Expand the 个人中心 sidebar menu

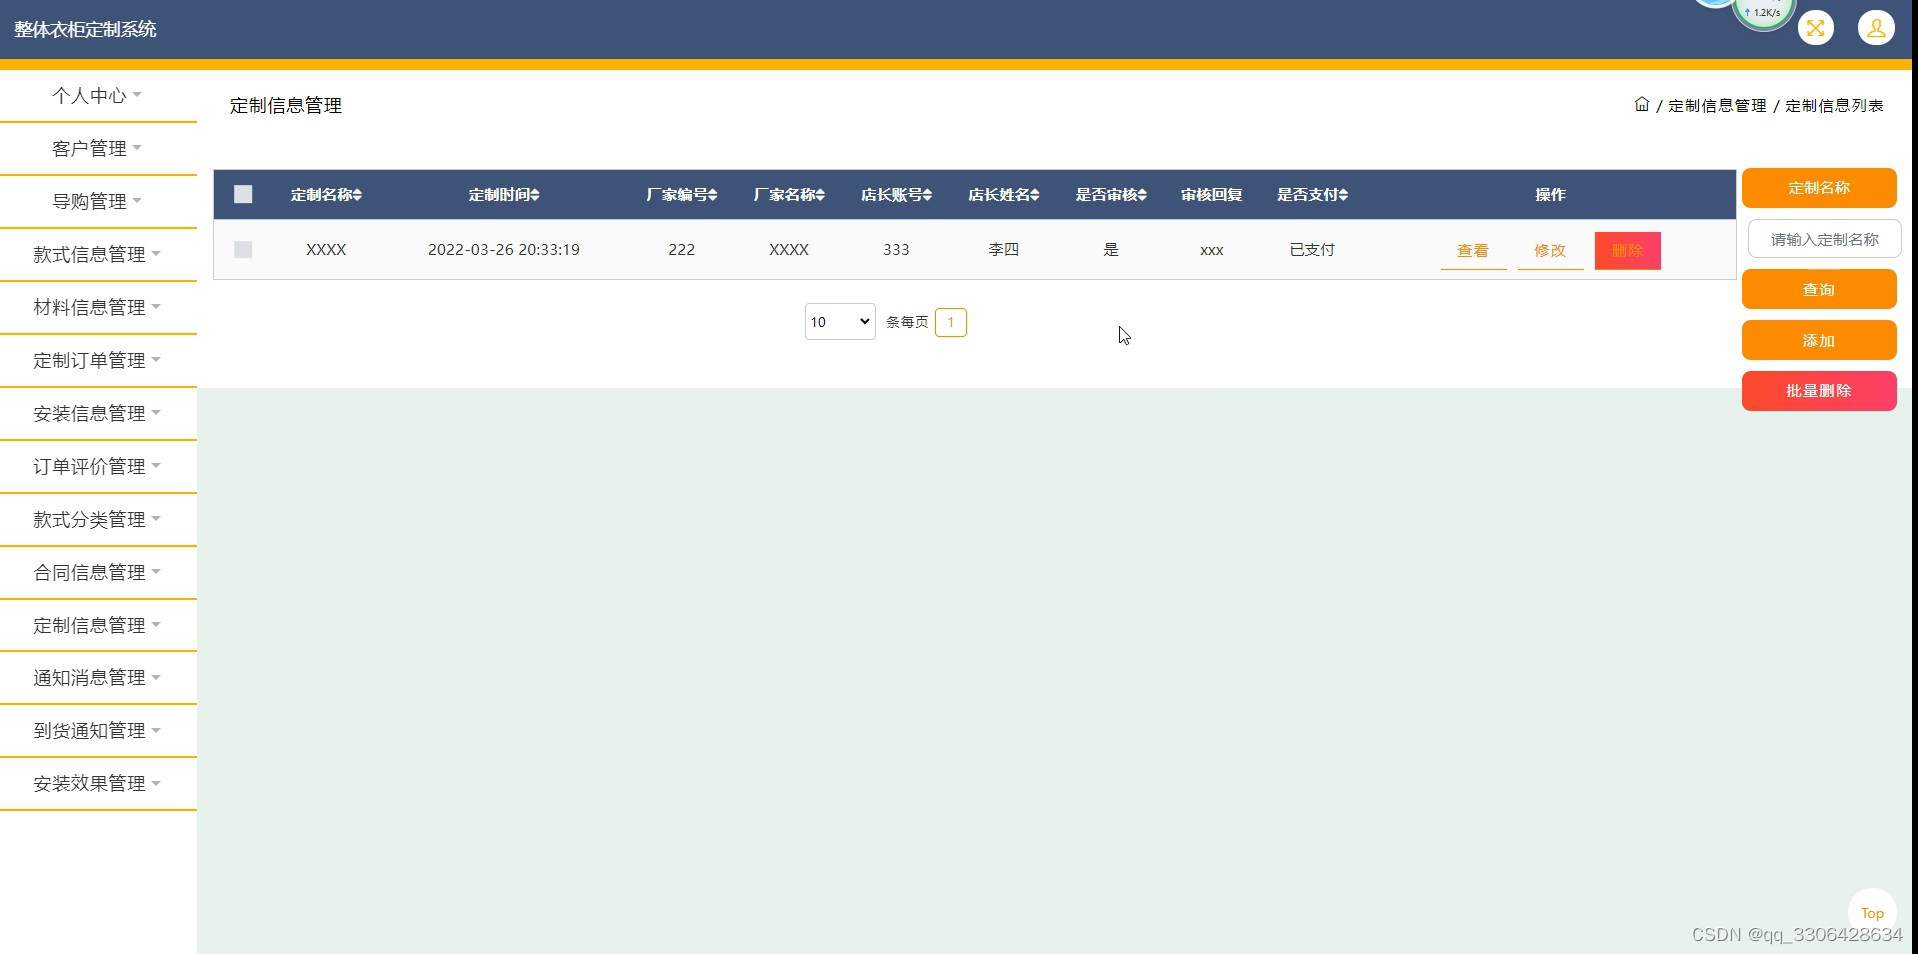98,95
